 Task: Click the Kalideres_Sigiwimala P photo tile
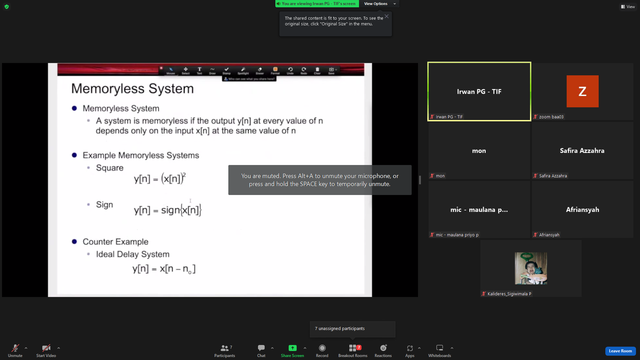[531, 268]
